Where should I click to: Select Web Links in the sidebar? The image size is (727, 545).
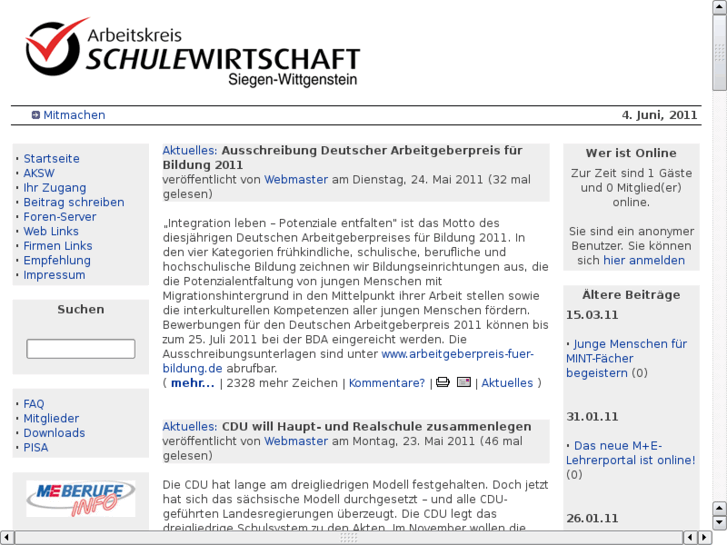[x=51, y=231]
